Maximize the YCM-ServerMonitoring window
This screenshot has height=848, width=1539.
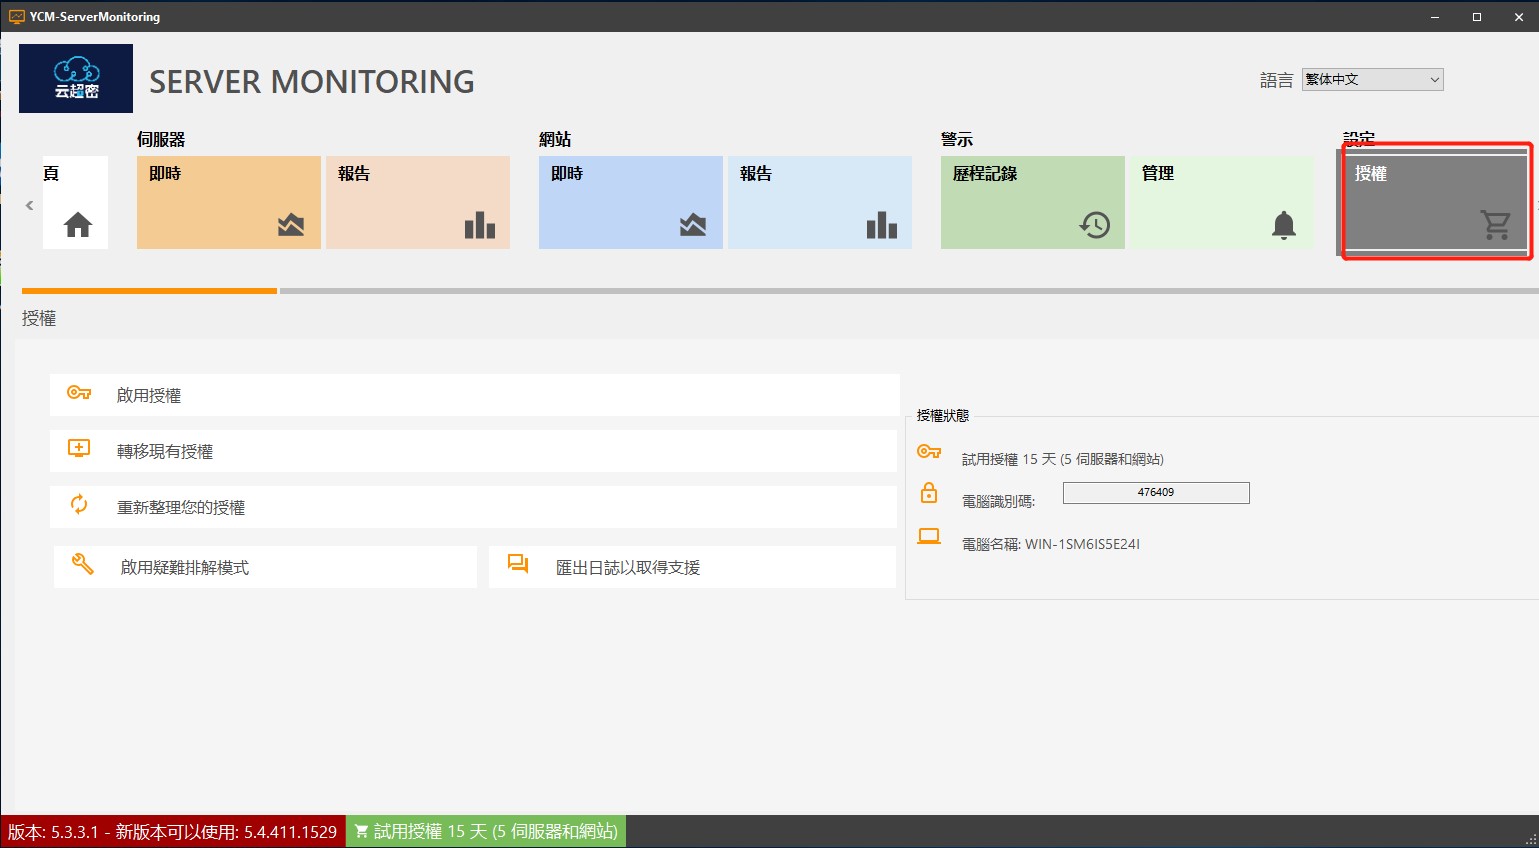(1477, 17)
